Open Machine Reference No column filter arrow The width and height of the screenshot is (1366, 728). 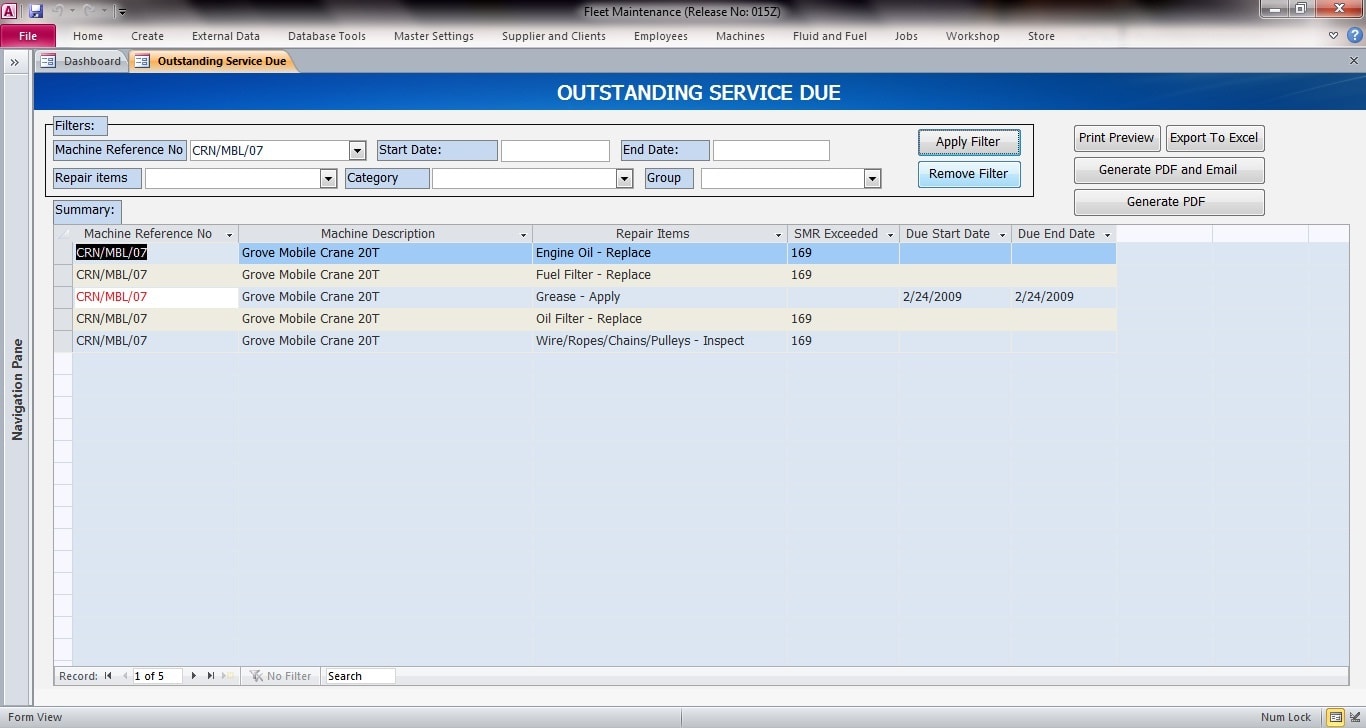[229, 234]
